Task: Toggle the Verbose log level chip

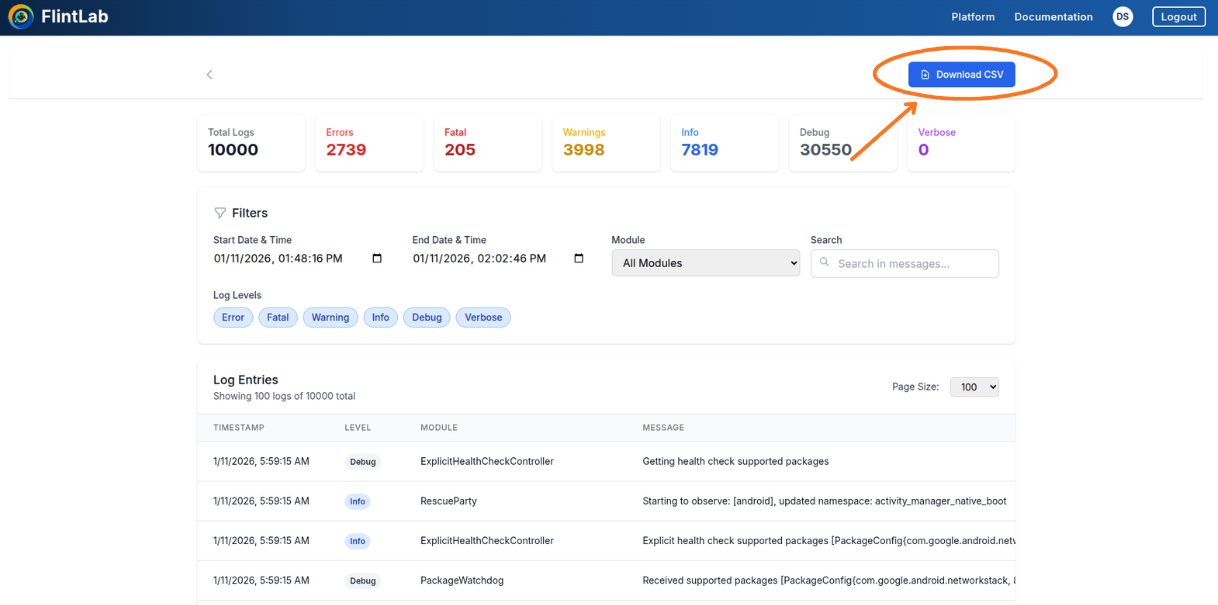Action: point(484,317)
